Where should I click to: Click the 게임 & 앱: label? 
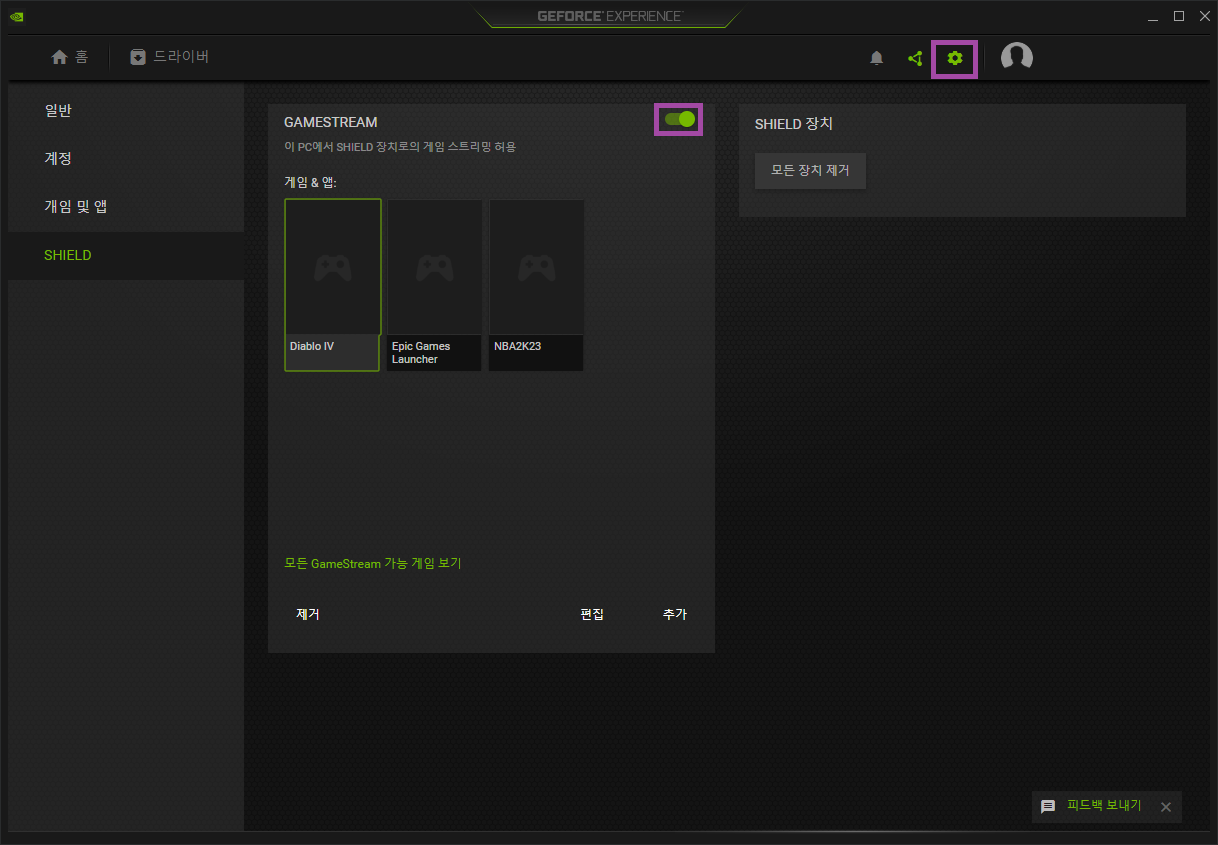pyautogui.click(x=311, y=183)
